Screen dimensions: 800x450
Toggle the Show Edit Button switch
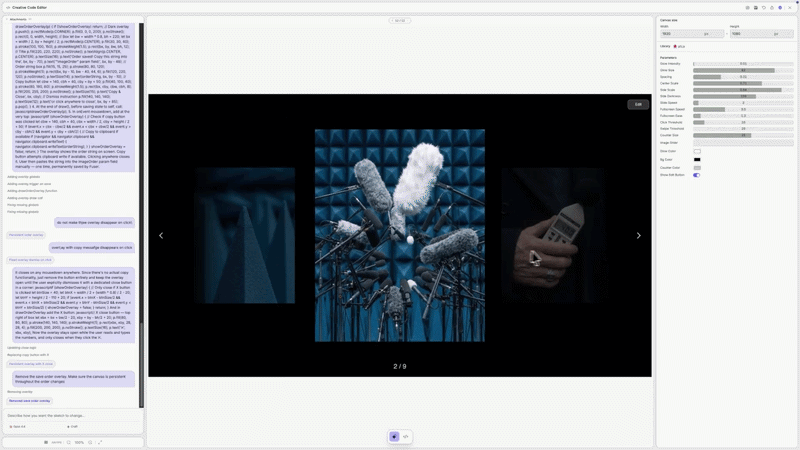pyautogui.click(x=696, y=175)
